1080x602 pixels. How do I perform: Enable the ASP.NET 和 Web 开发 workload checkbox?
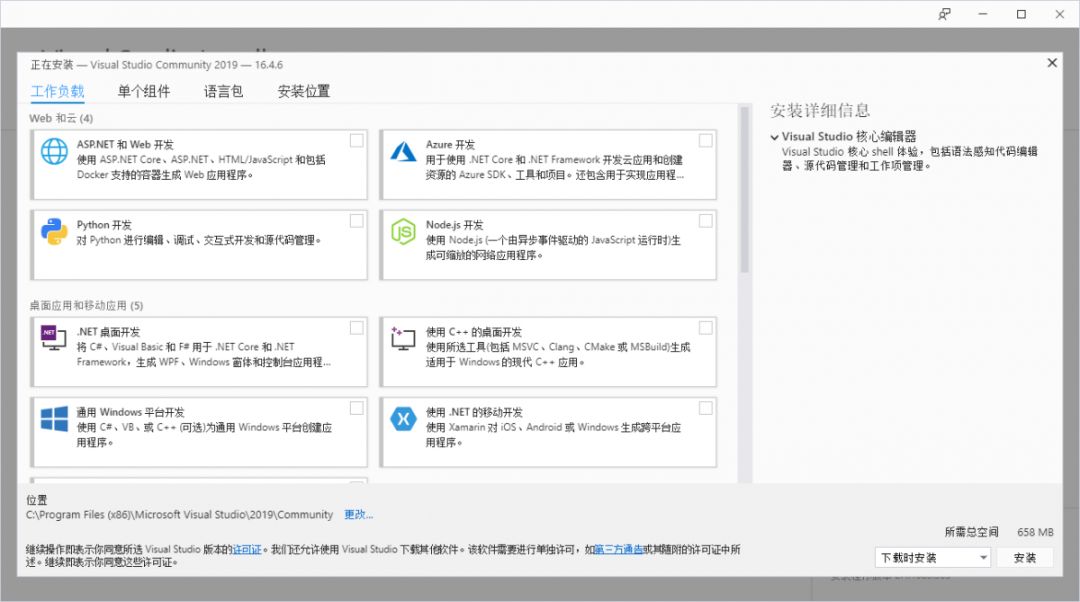coord(357,141)
